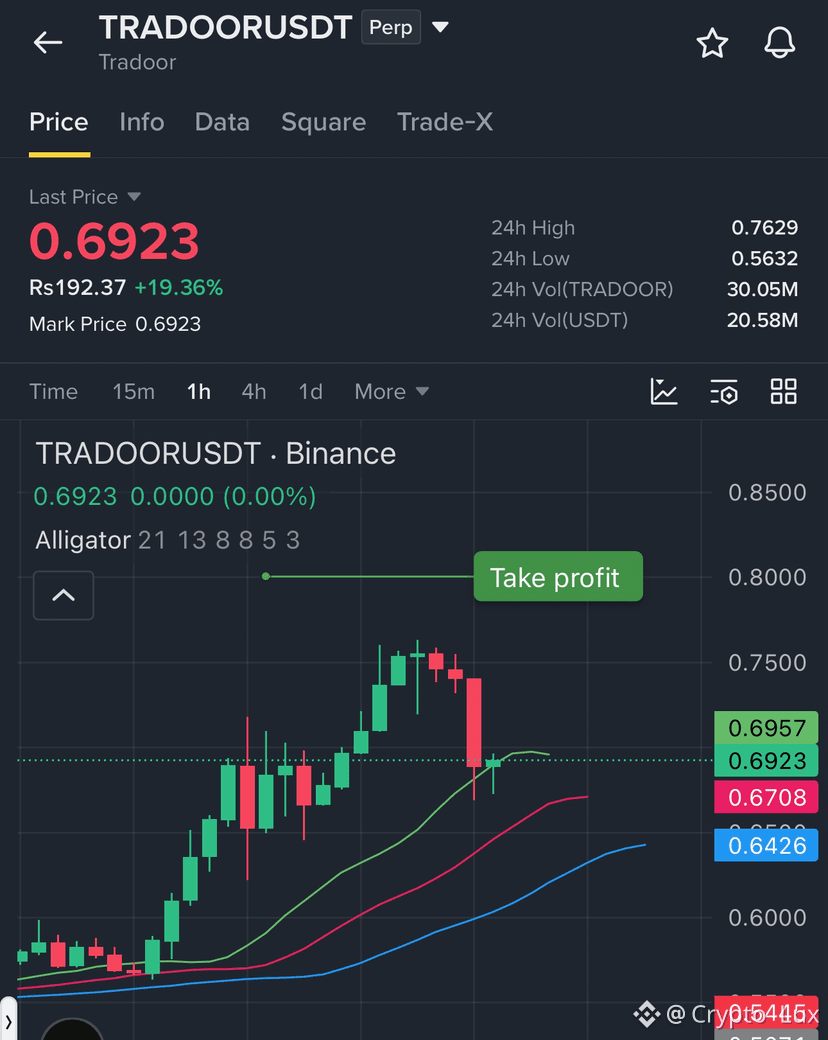Click the 0.6923 current price tag
The height and width of the screenshot is (1040, 828).
766,760
